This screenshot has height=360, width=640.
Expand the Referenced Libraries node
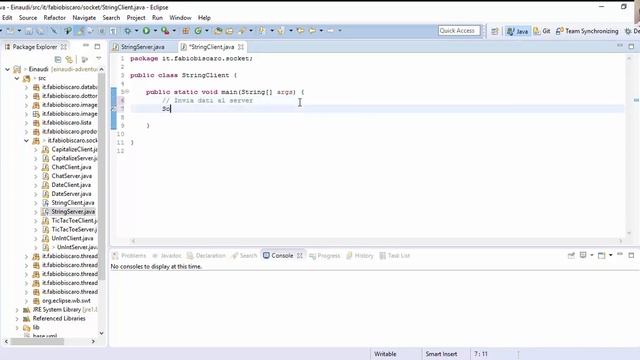(17, 319)
